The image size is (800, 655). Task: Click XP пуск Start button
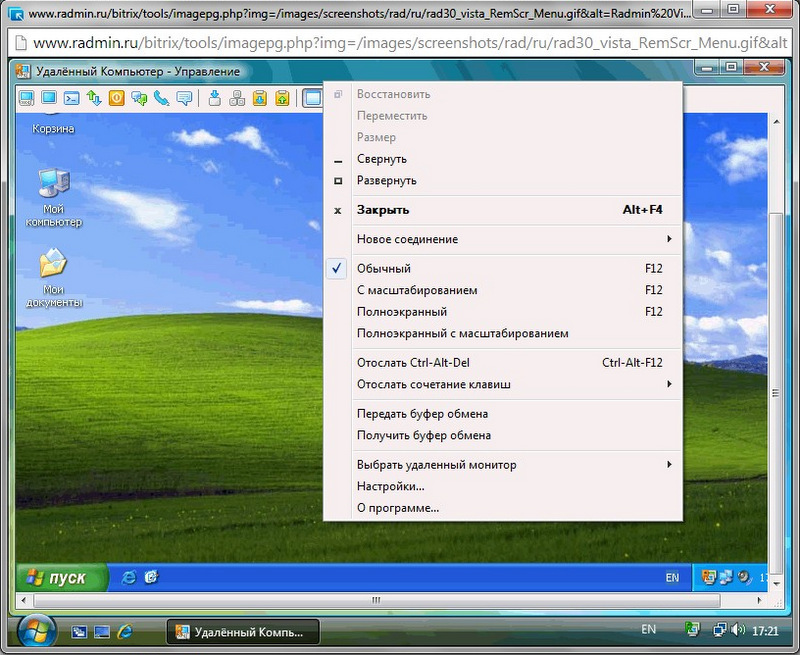(x=62, y=577)
